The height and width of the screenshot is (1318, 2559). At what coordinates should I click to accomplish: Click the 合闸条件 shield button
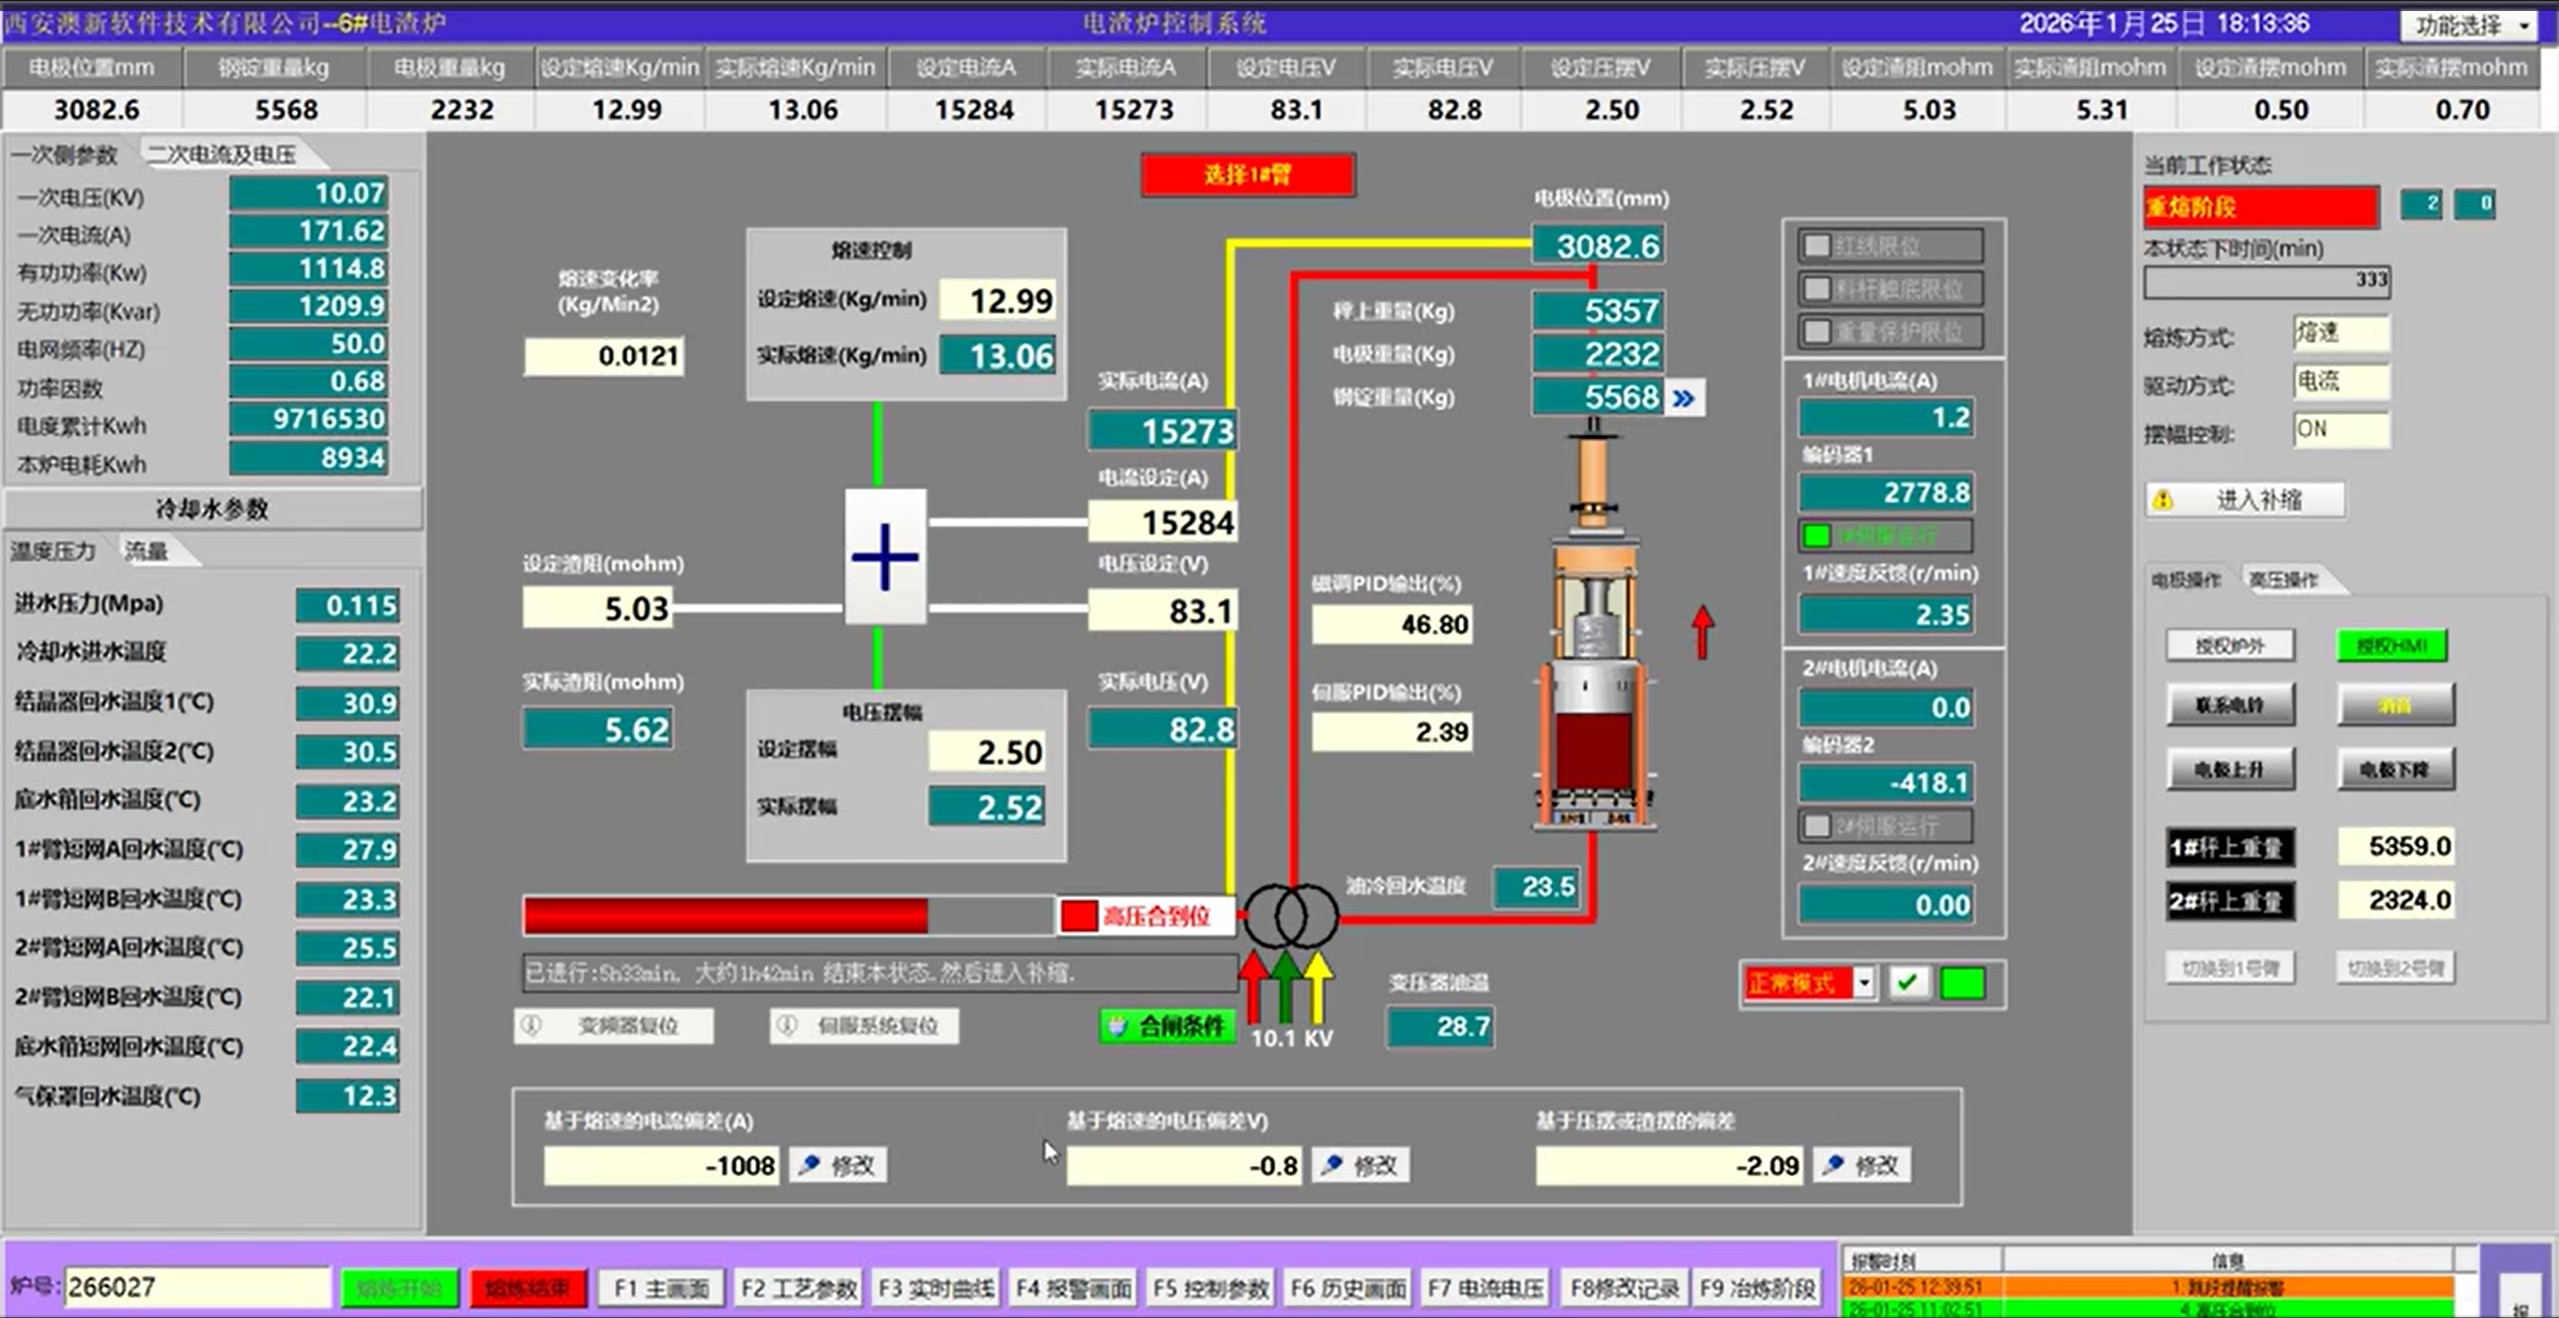(x=1167, y=1026)
